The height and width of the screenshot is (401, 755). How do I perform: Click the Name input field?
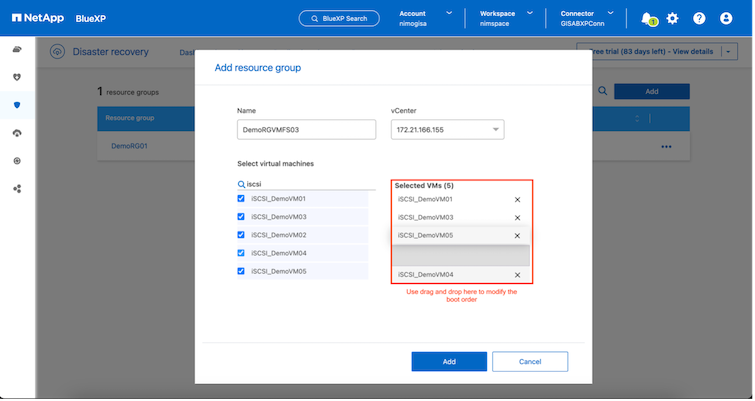[305, 130]
